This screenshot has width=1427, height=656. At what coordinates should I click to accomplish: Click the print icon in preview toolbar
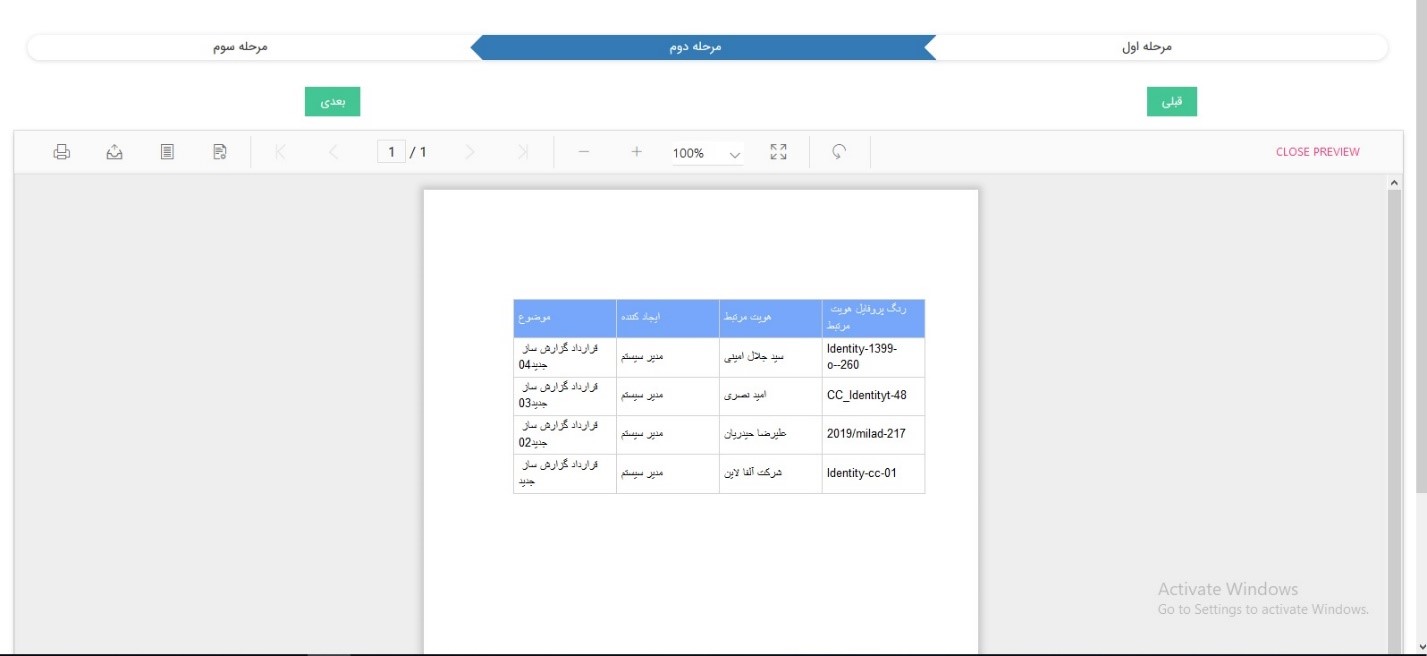(x=62, y=152)
